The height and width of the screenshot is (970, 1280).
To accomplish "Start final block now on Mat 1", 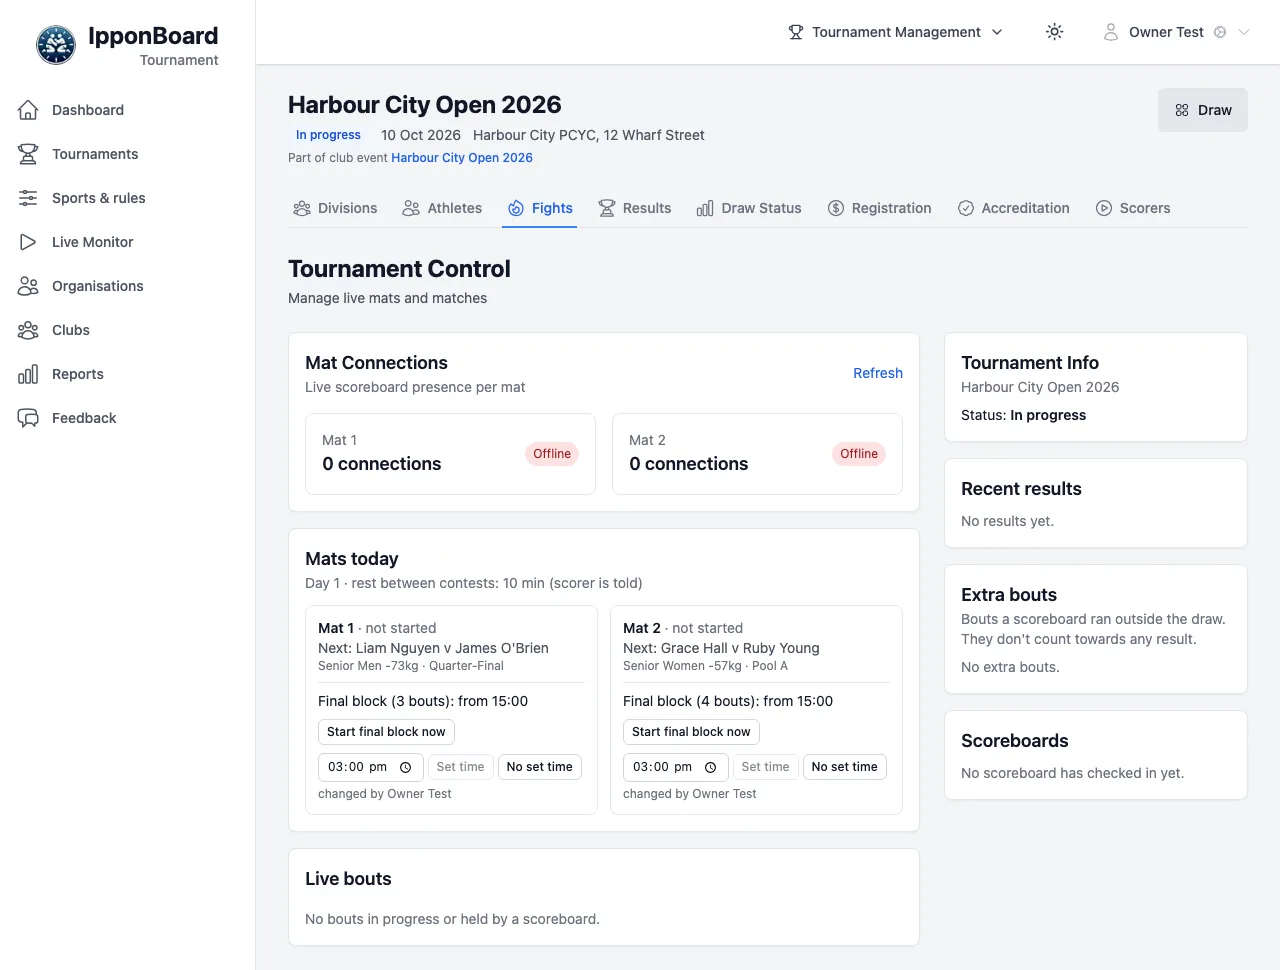I will click(x=386, y=732).
